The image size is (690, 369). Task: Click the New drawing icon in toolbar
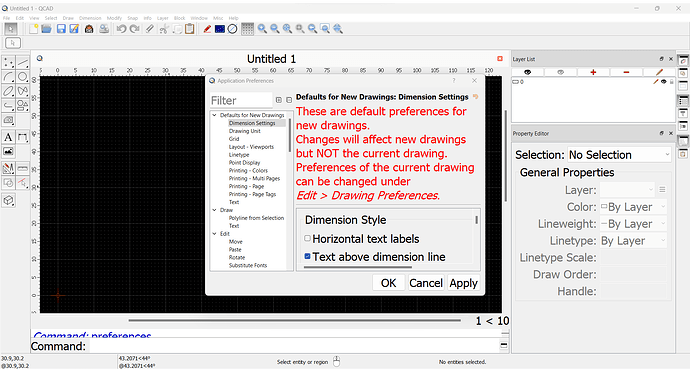[x=33, y=29]
